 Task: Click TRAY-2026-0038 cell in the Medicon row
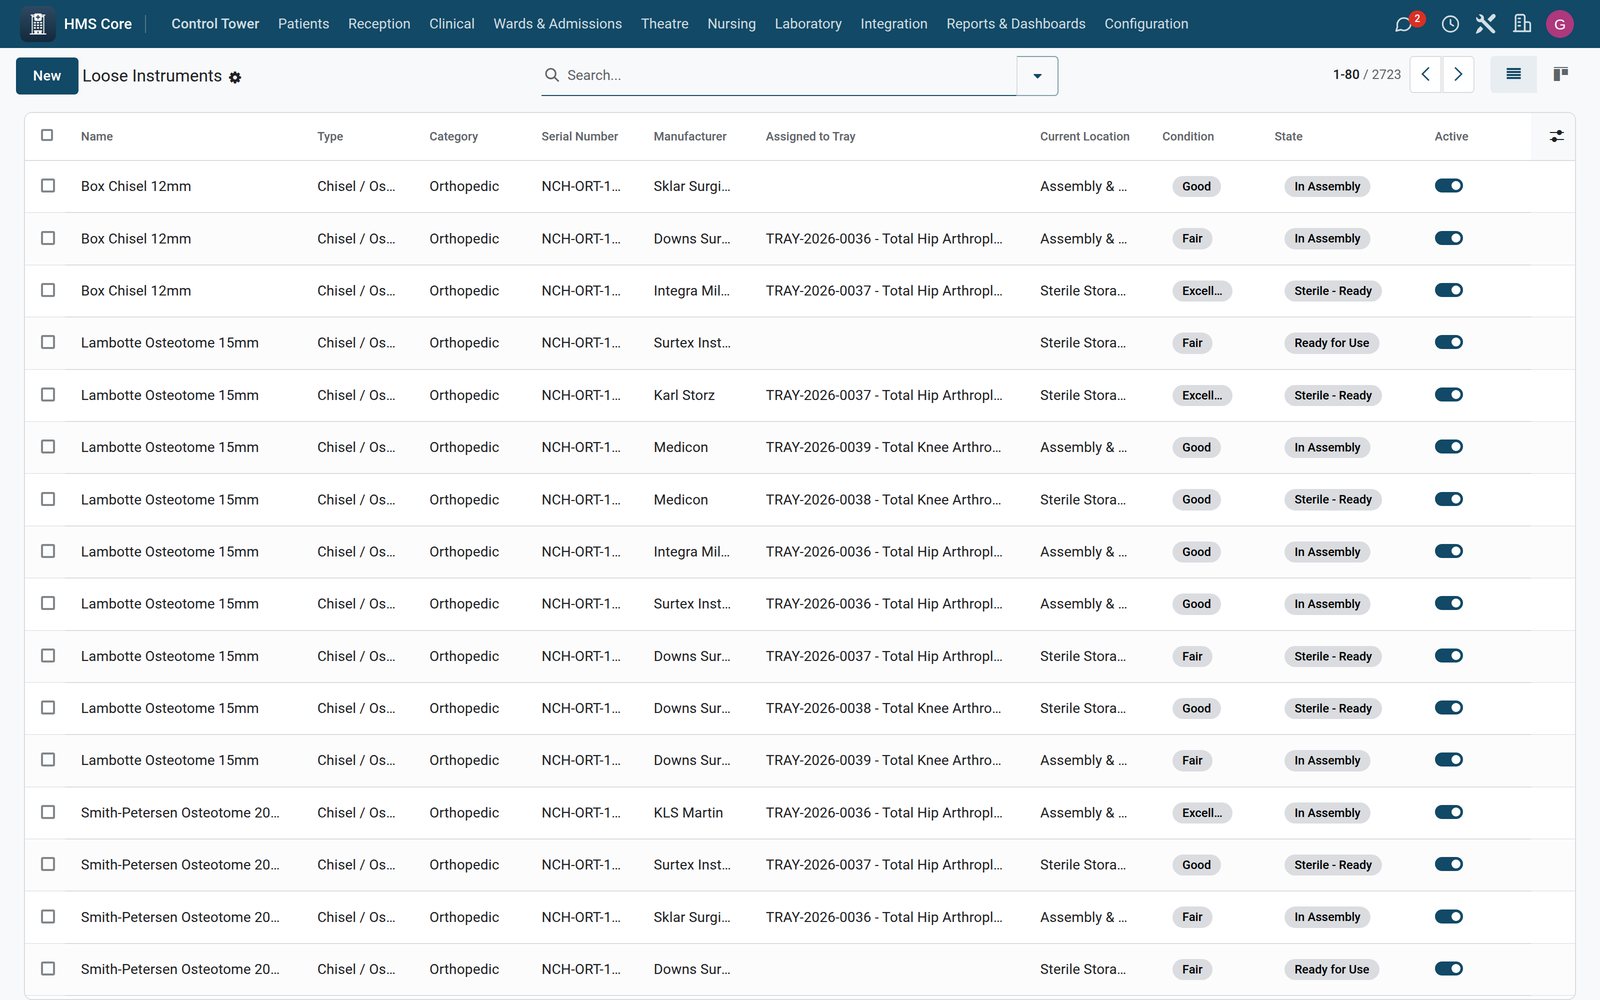883,499
